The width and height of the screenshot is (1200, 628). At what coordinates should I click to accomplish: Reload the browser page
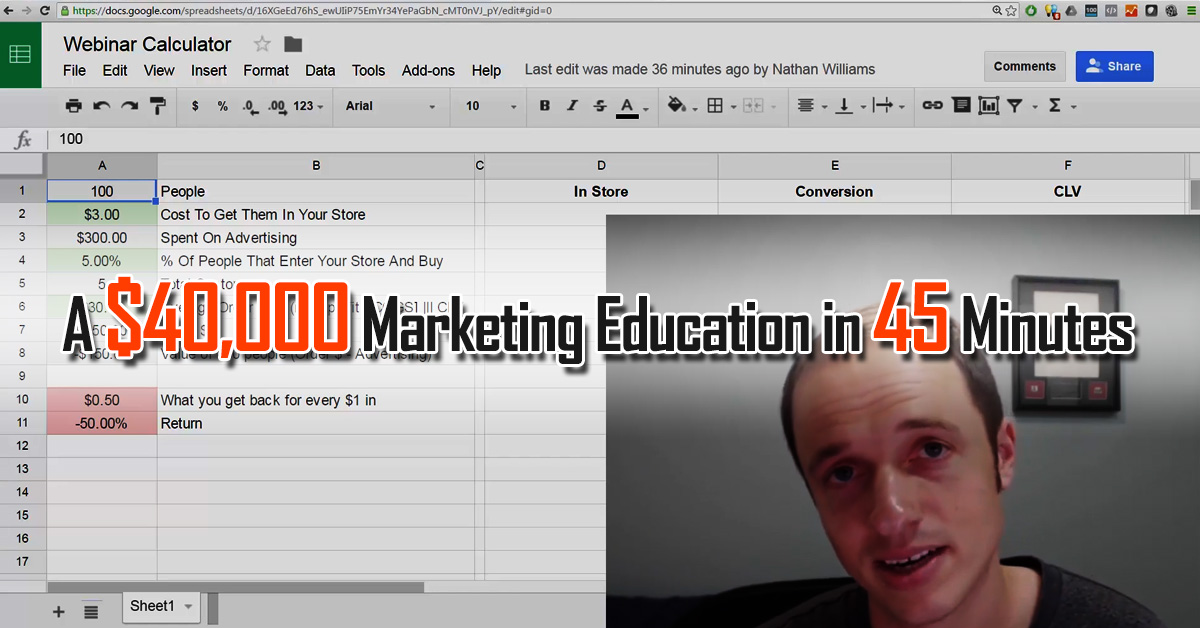point(47,10)
